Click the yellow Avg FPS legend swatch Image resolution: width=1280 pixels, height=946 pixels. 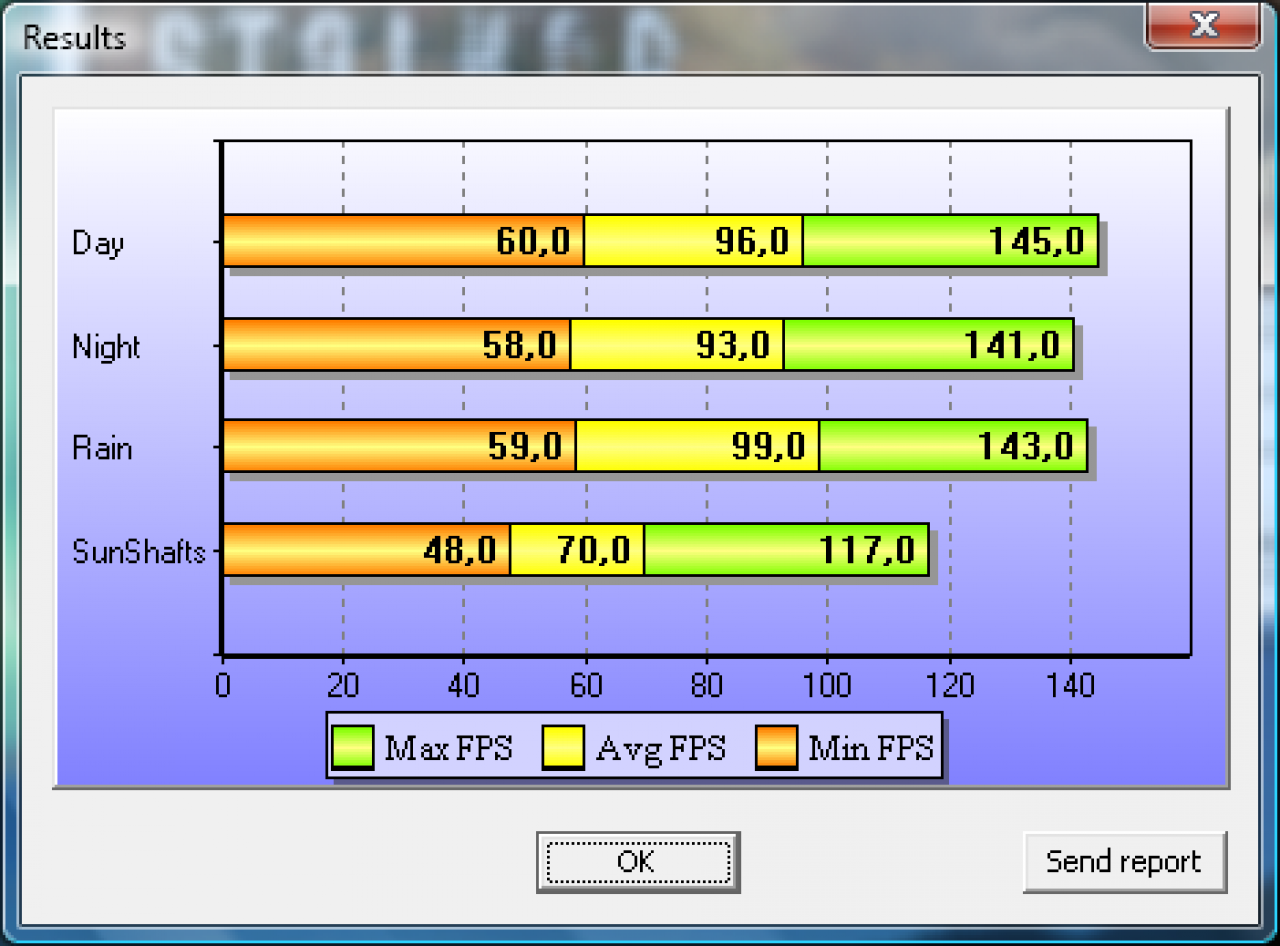(x=563, y=748)
